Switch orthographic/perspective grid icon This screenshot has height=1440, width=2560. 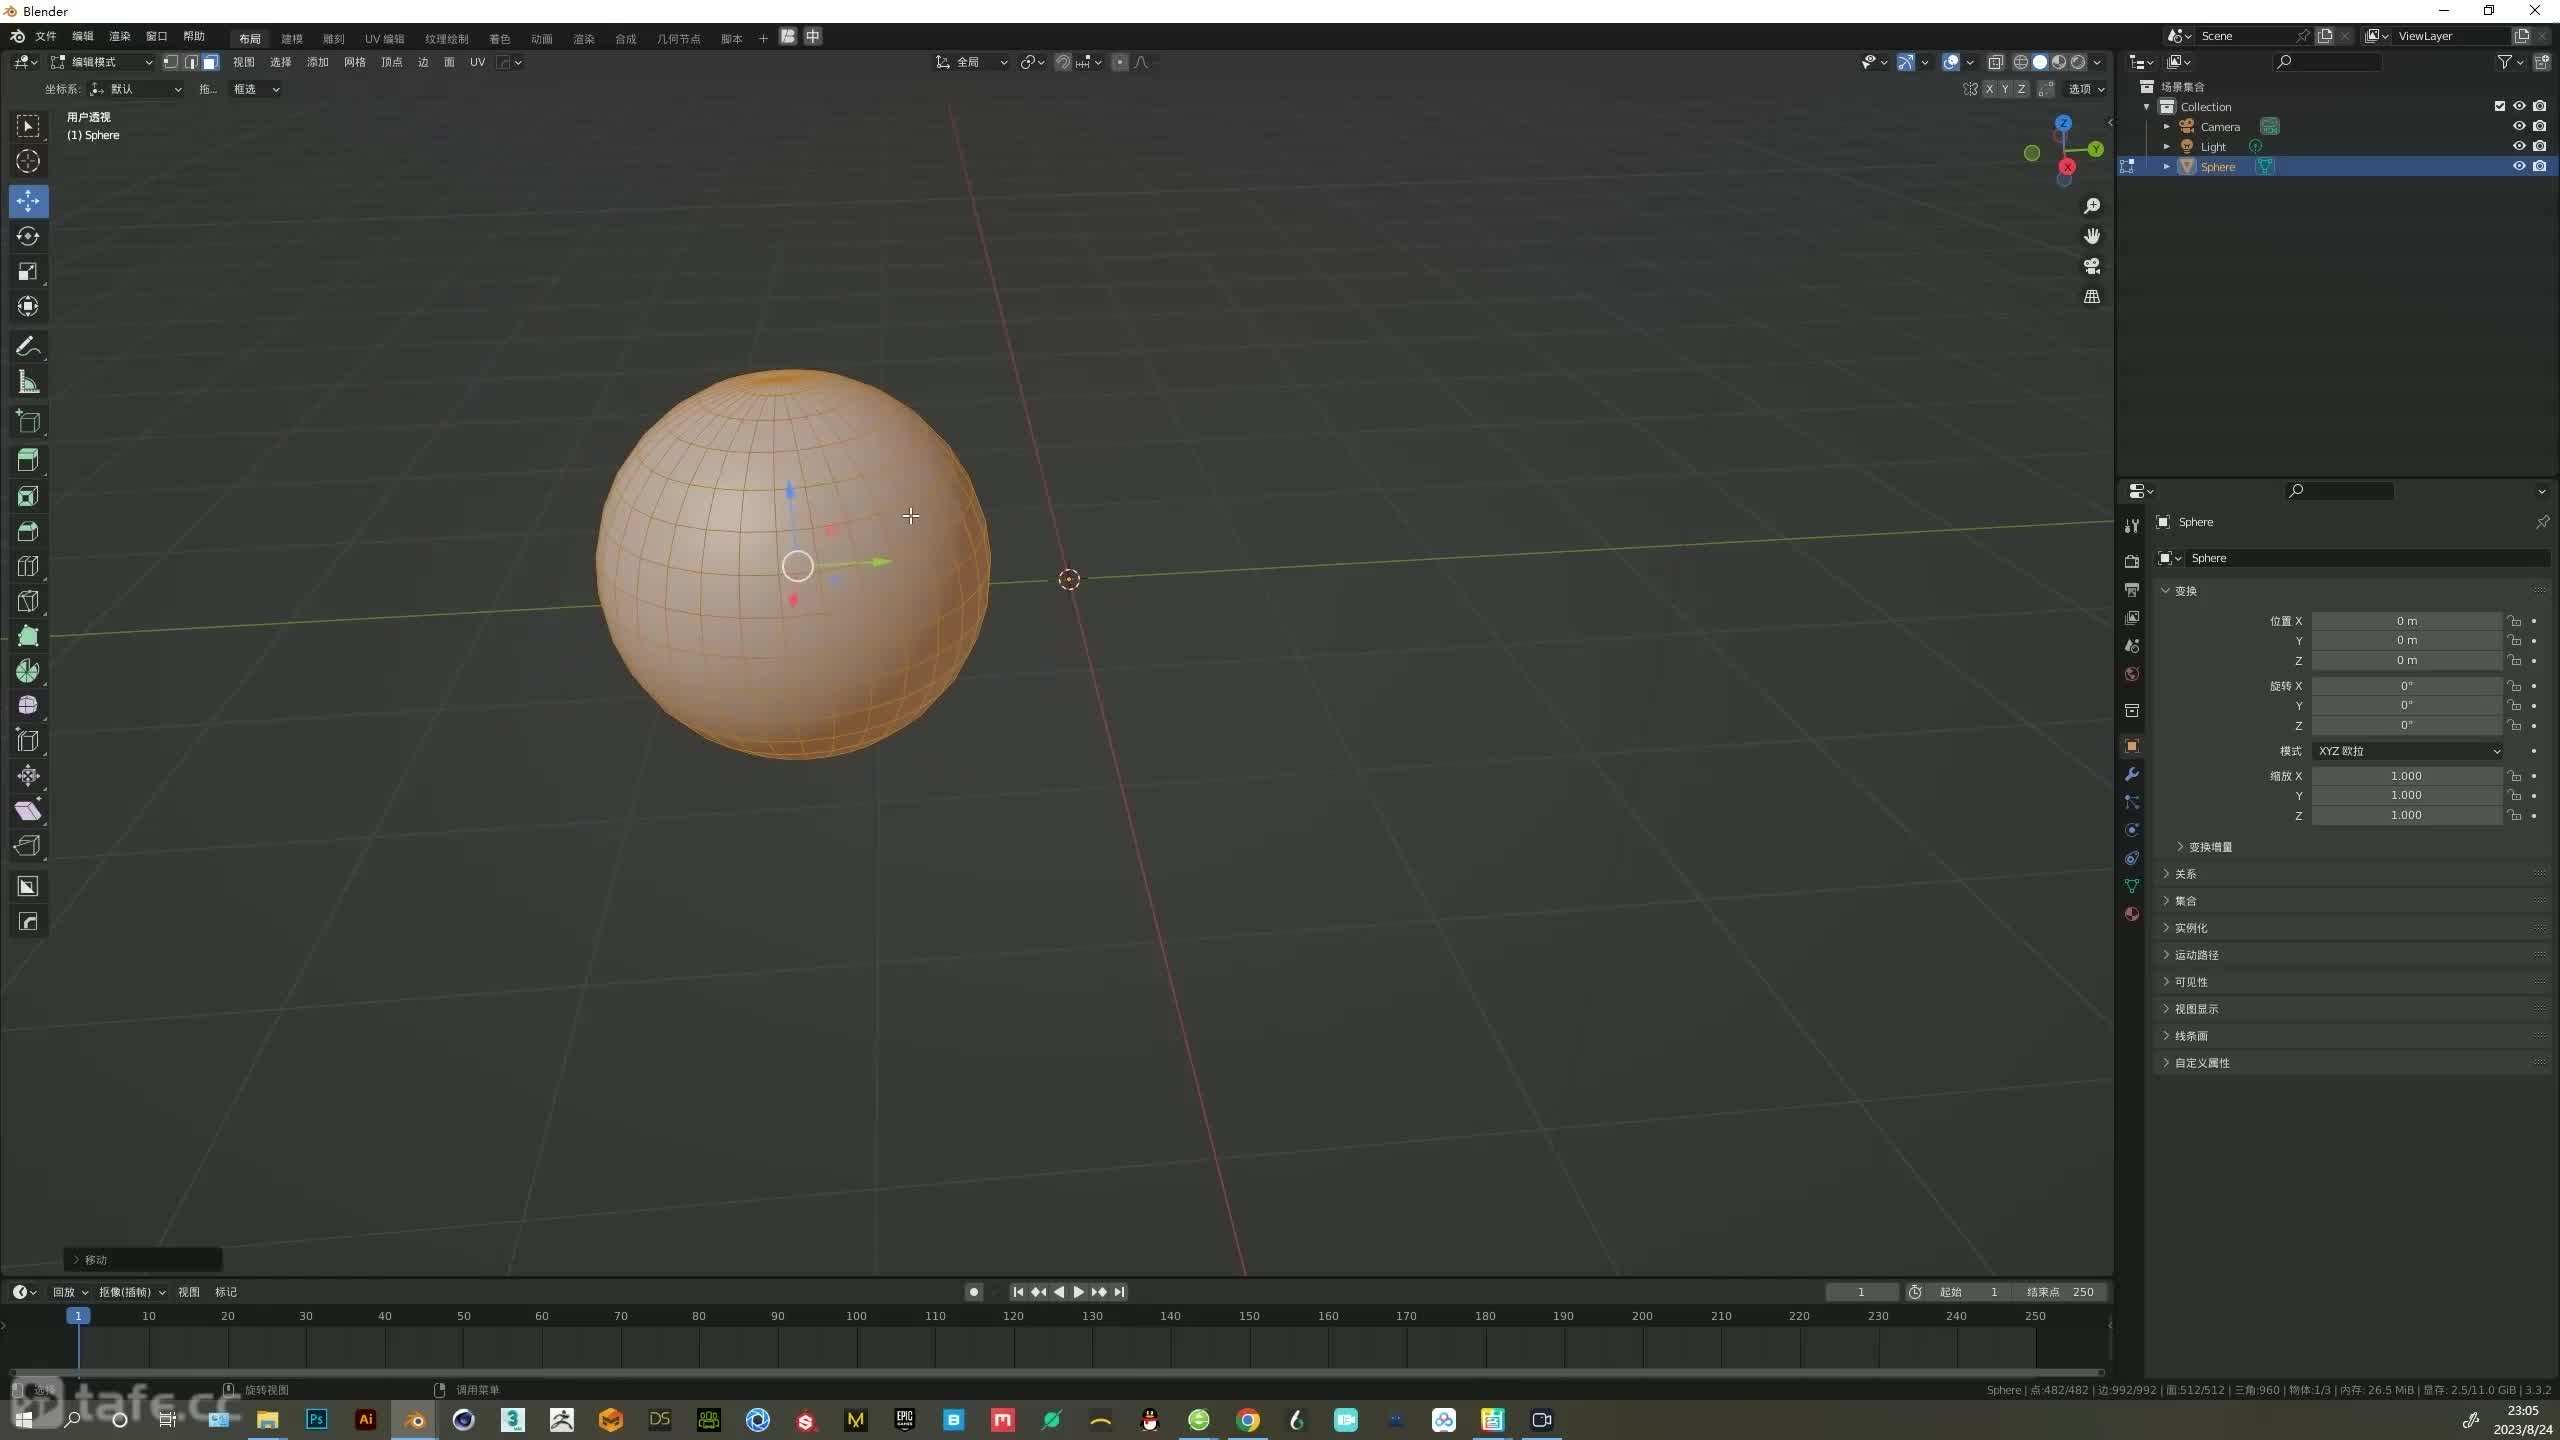point(2091,297)
